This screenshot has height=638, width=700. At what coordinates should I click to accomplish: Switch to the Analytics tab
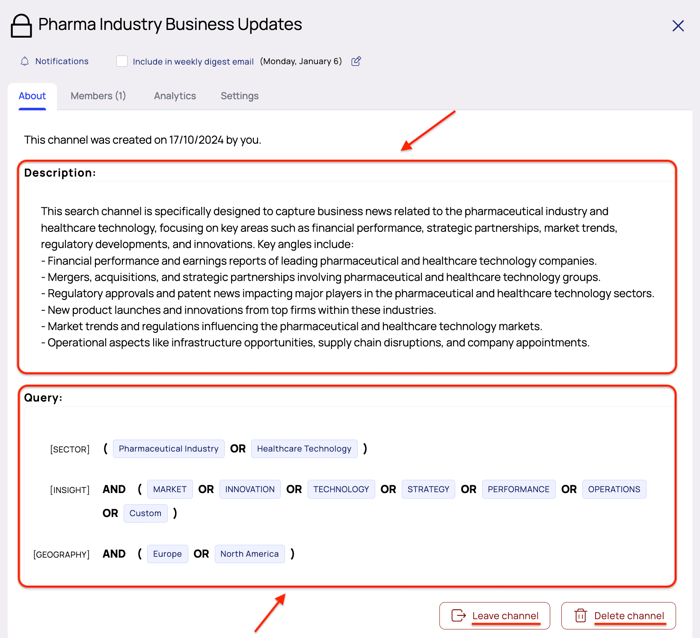pos(175,96)
